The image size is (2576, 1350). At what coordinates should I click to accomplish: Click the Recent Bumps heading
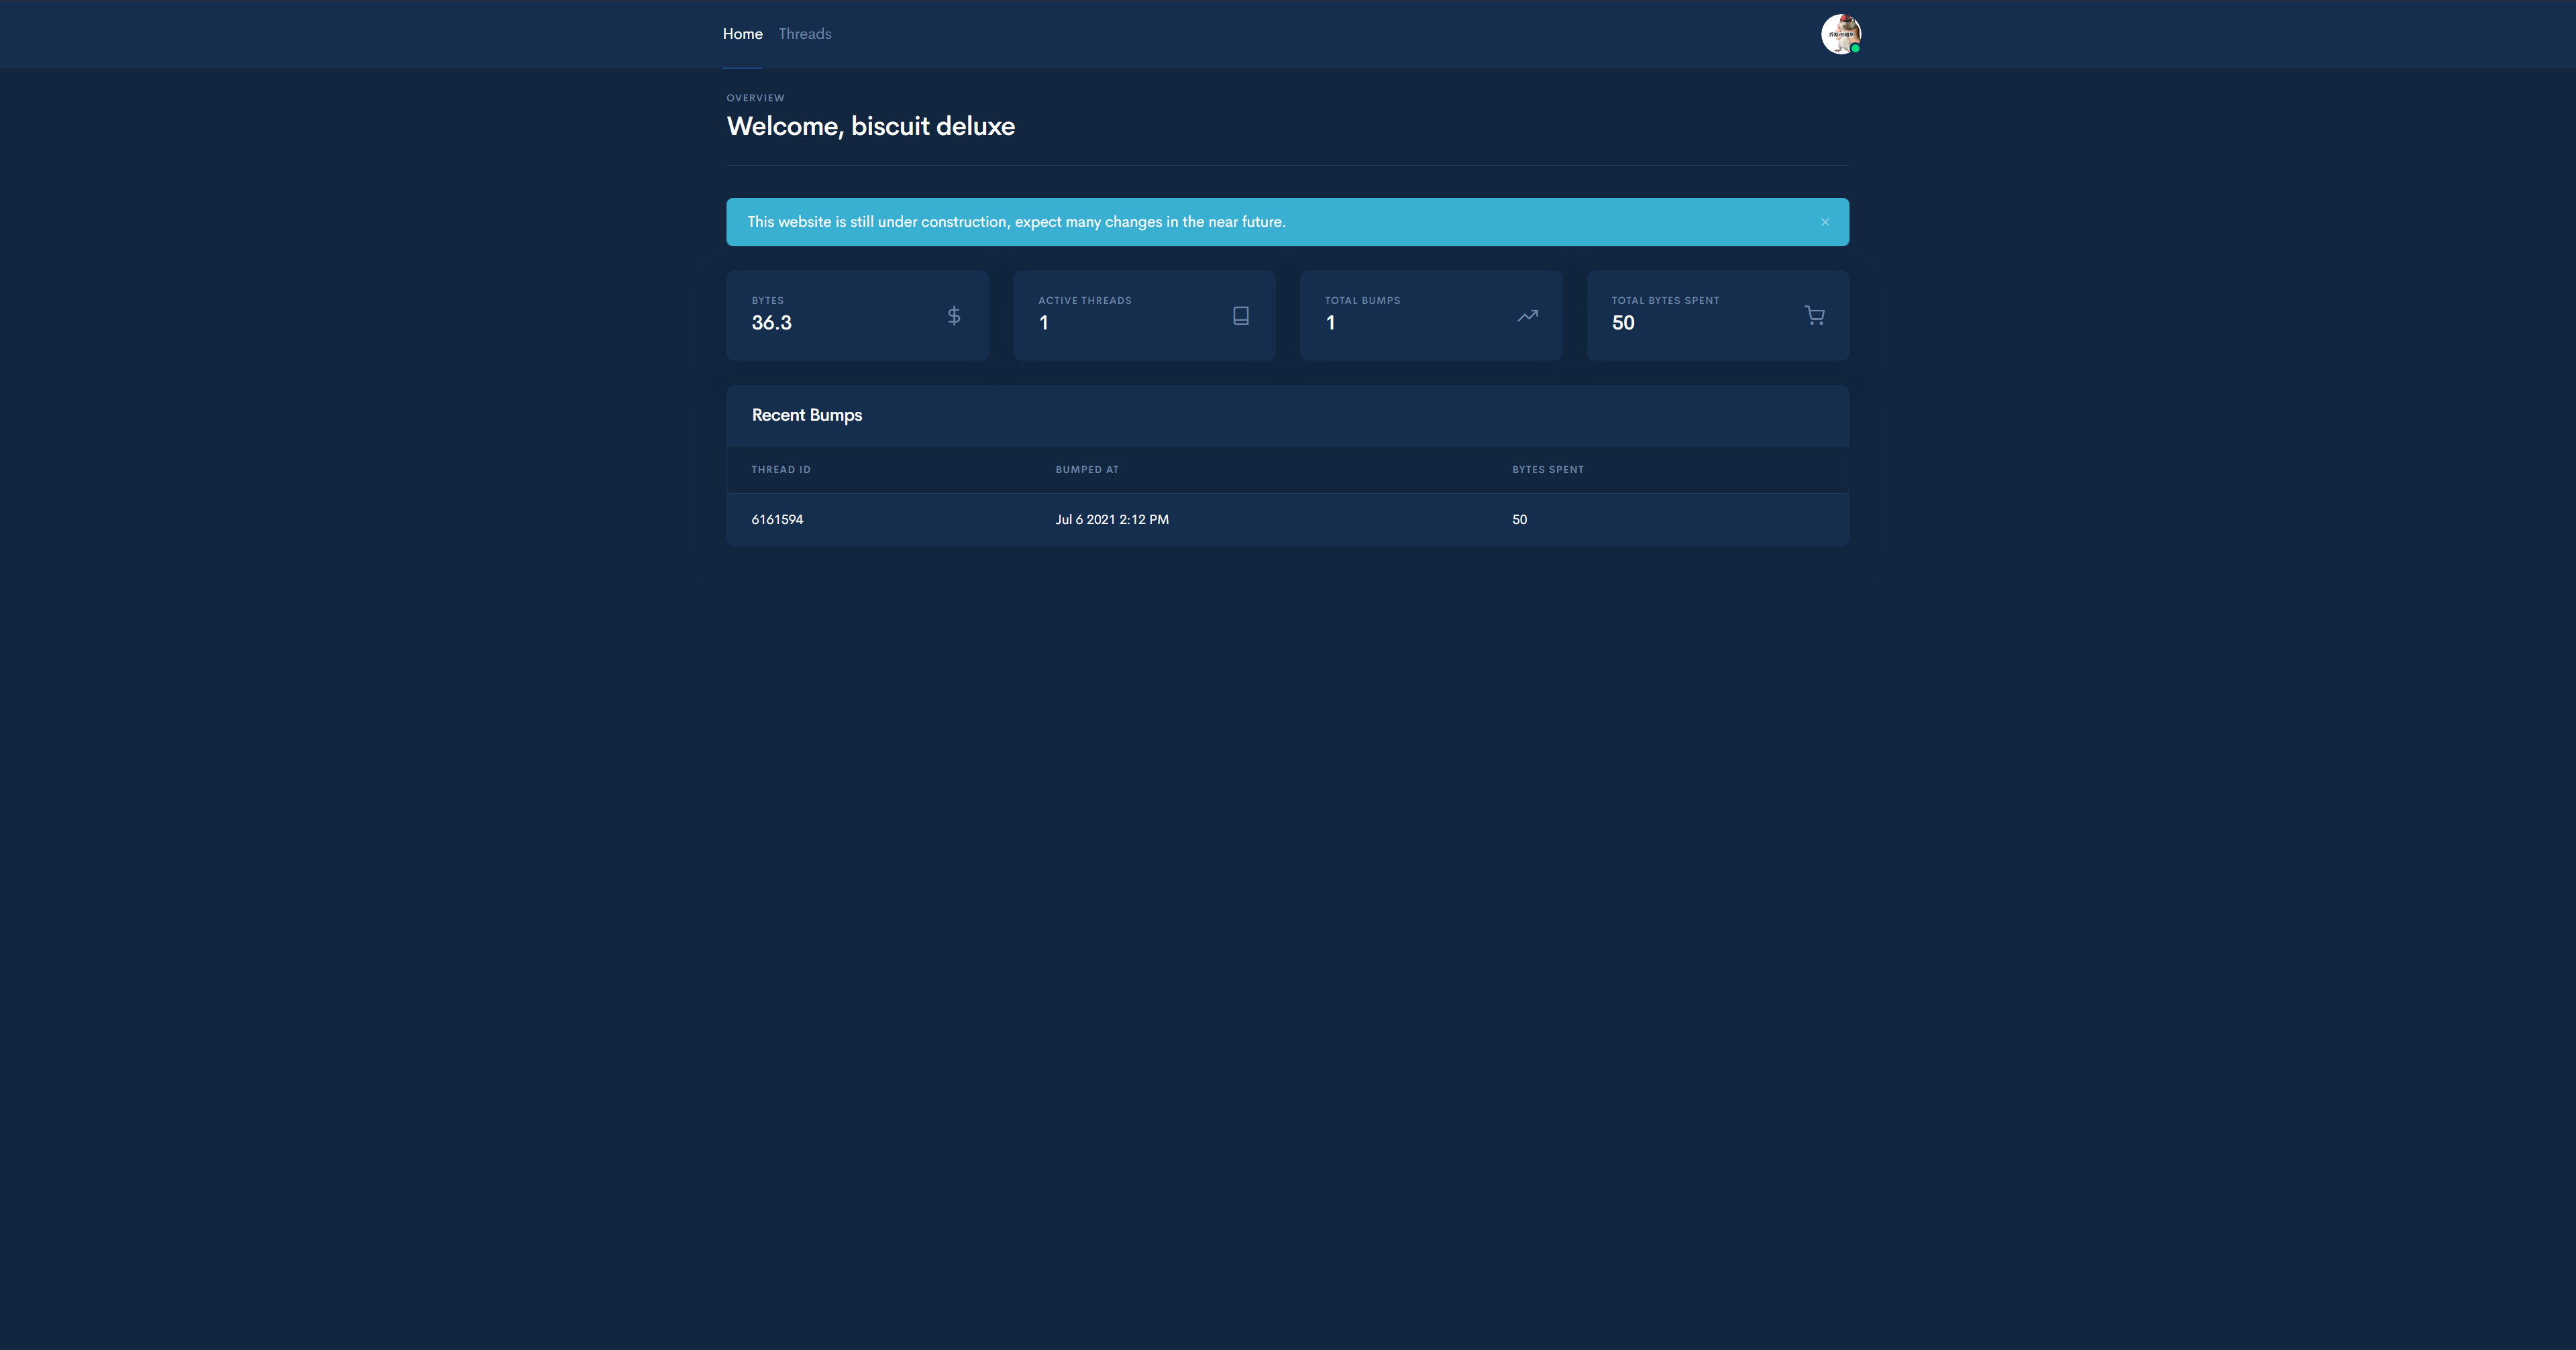pyautogui.click(x=806, y=415)
